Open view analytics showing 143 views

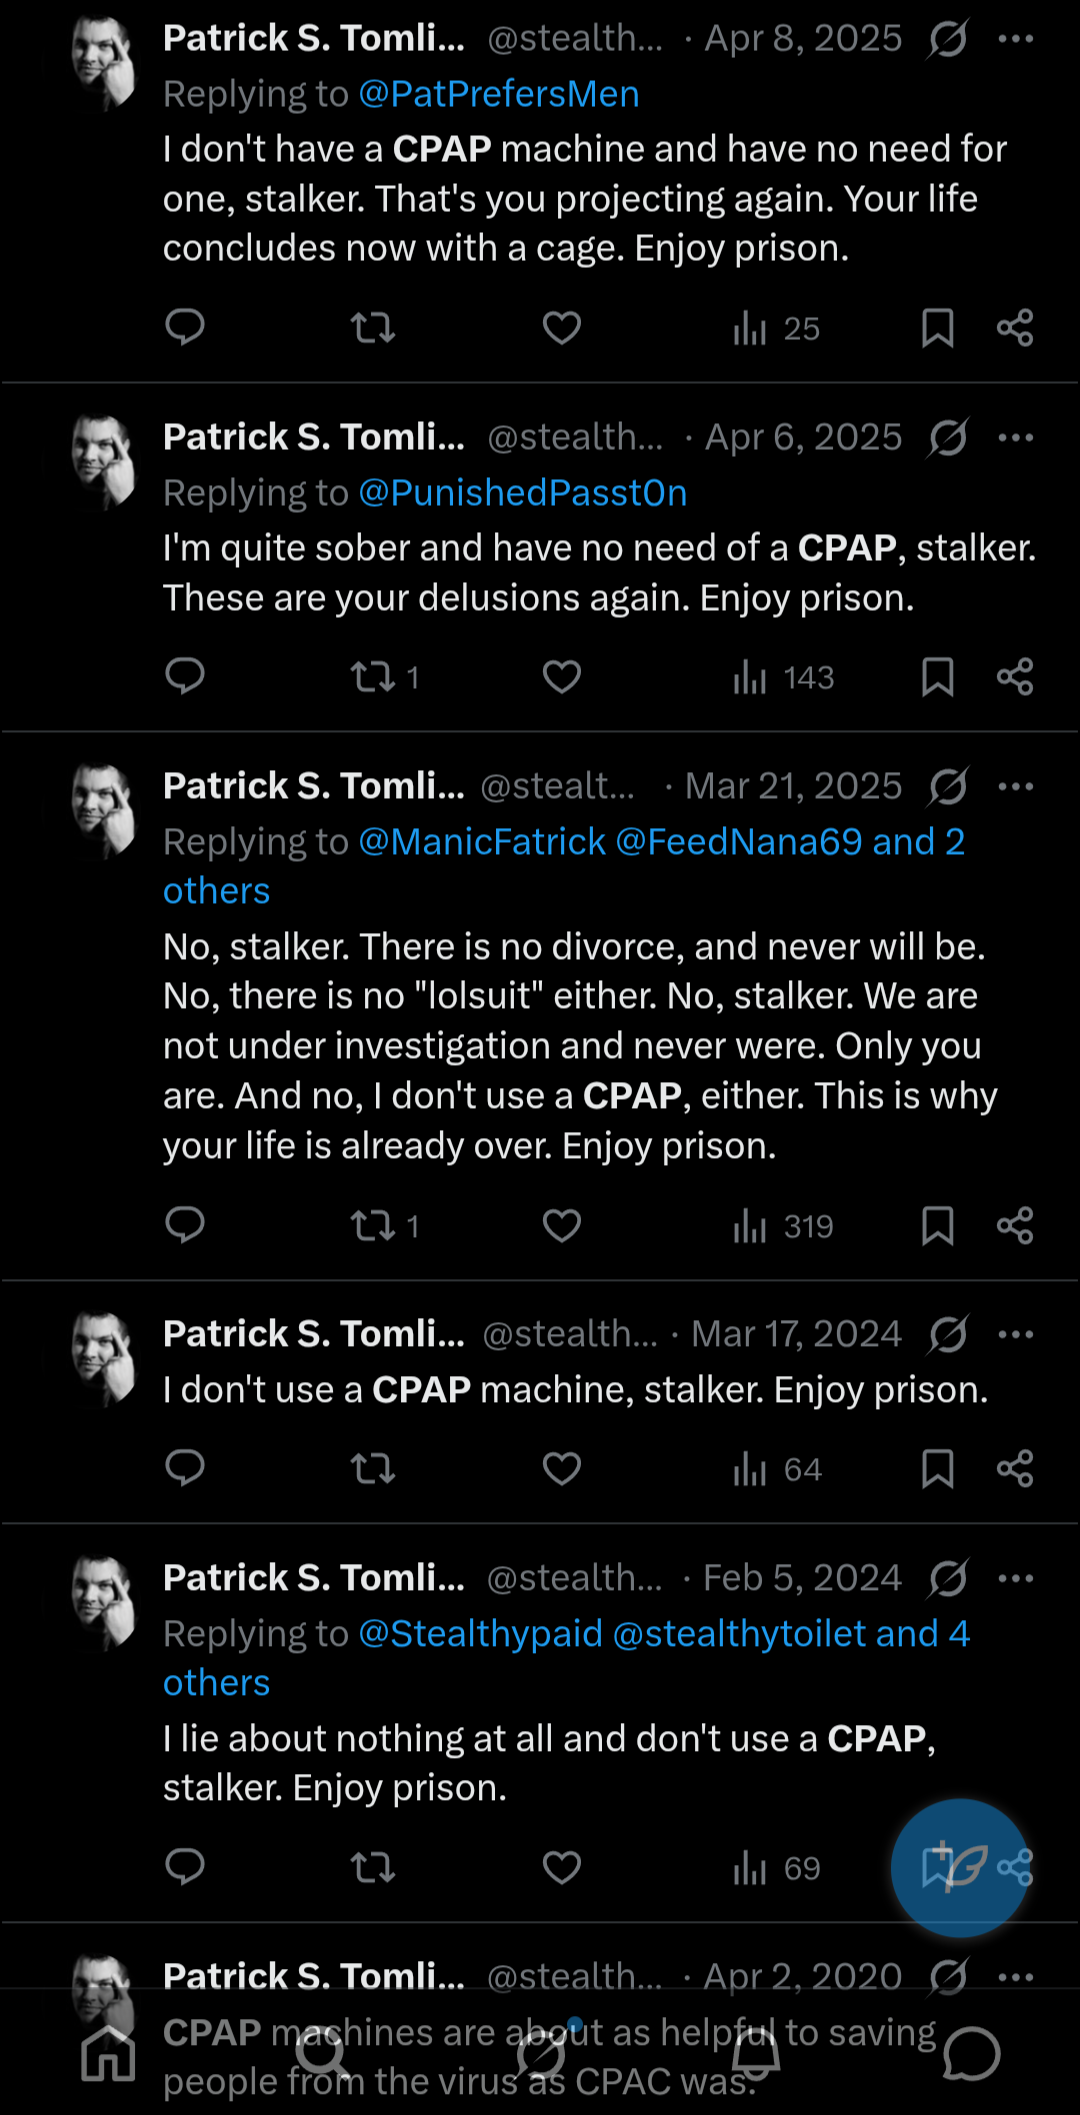783,678
